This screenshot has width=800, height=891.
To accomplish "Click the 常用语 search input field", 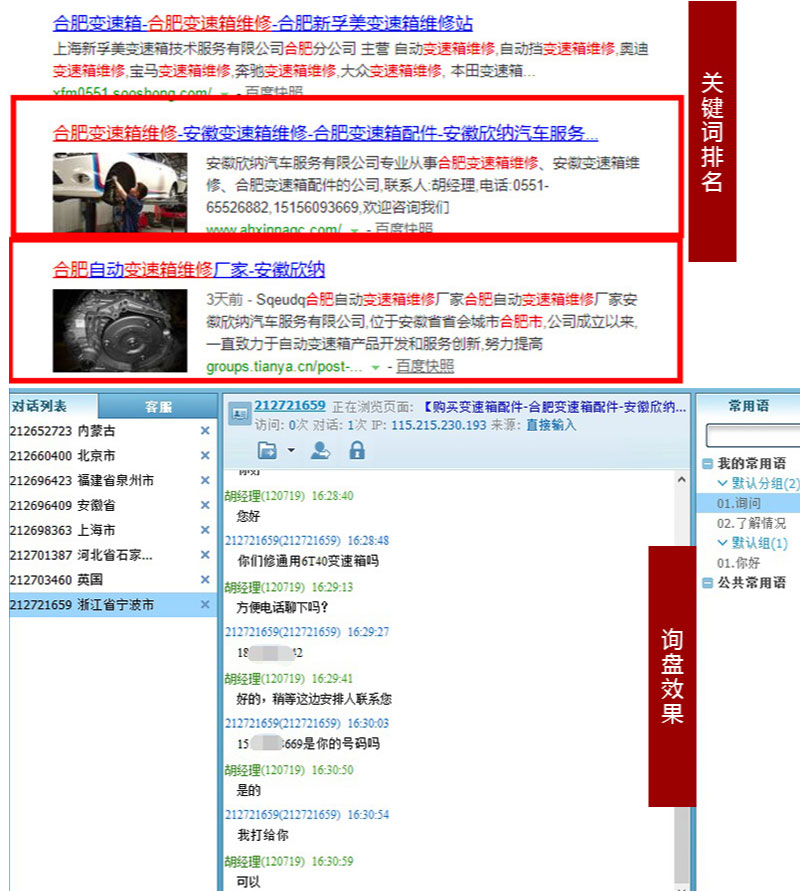I will pos(753,436).
